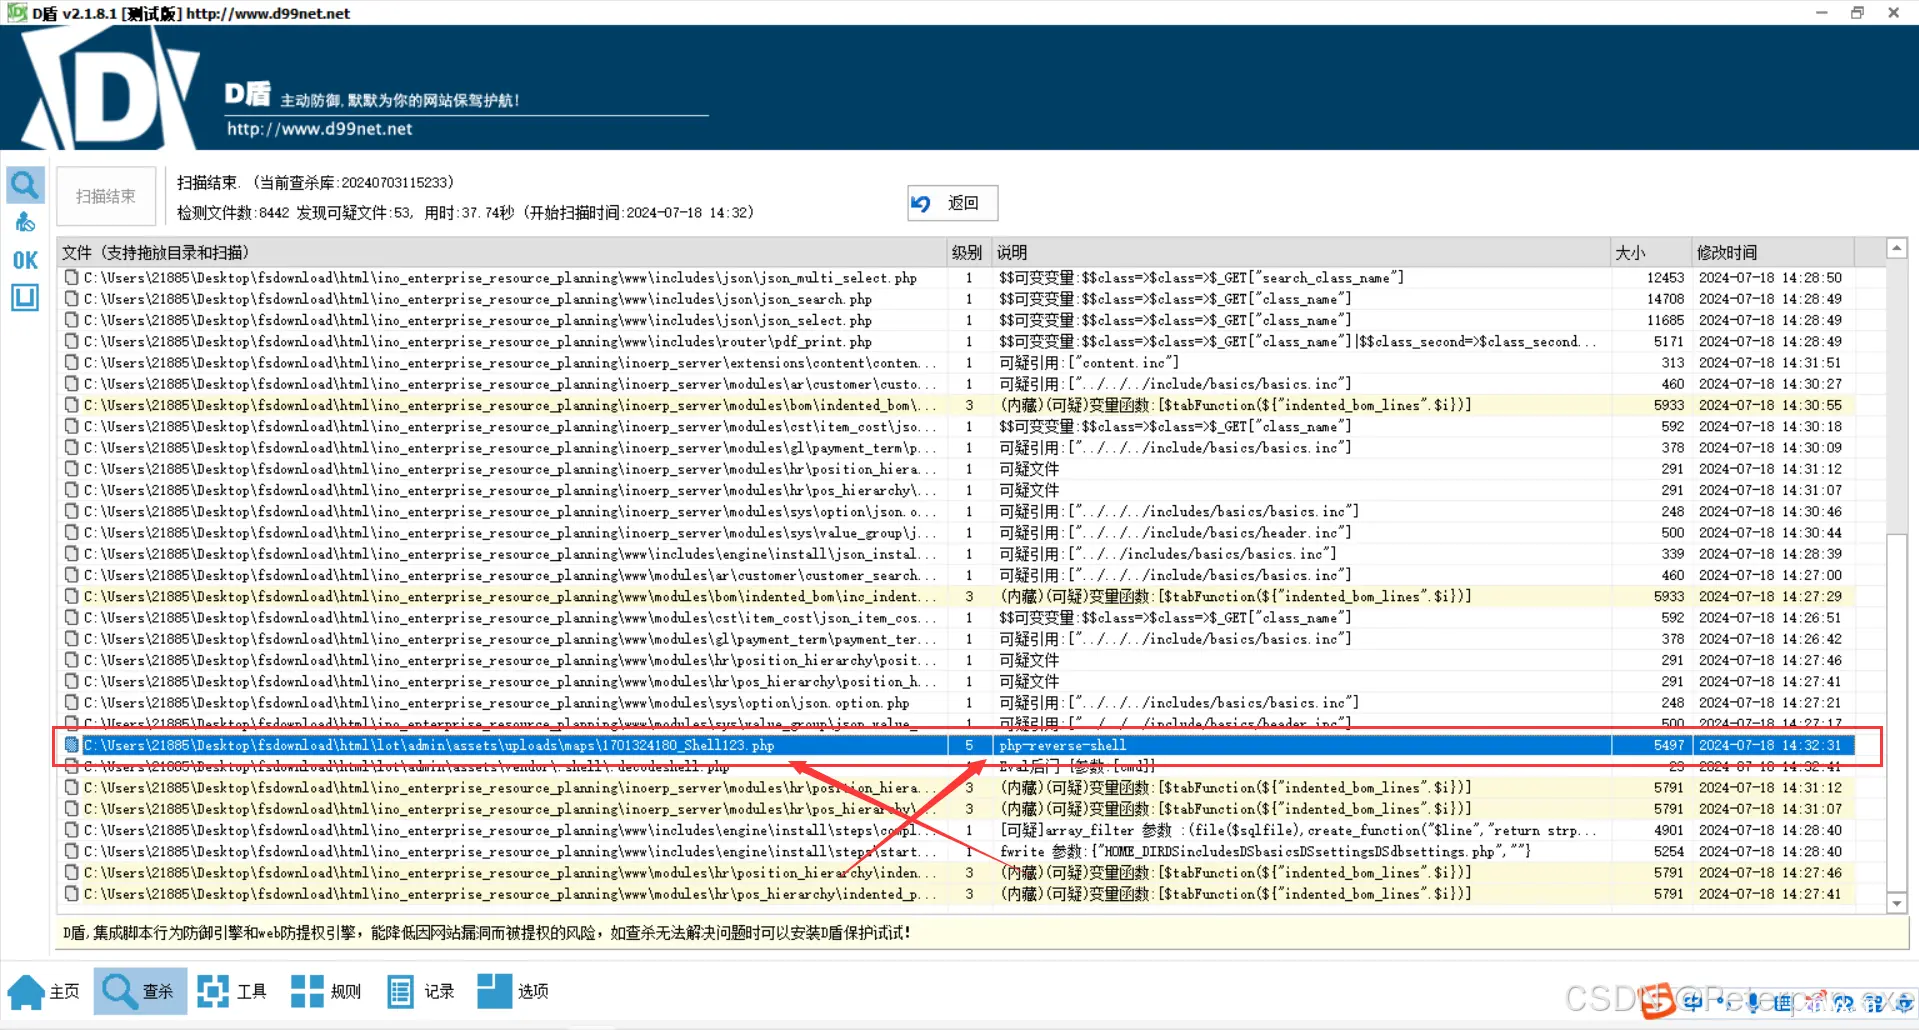The height and width of the screenshot is (1030, 1919).
Task: Select the level value 5 in highlighted row
Action: (968, 745)
